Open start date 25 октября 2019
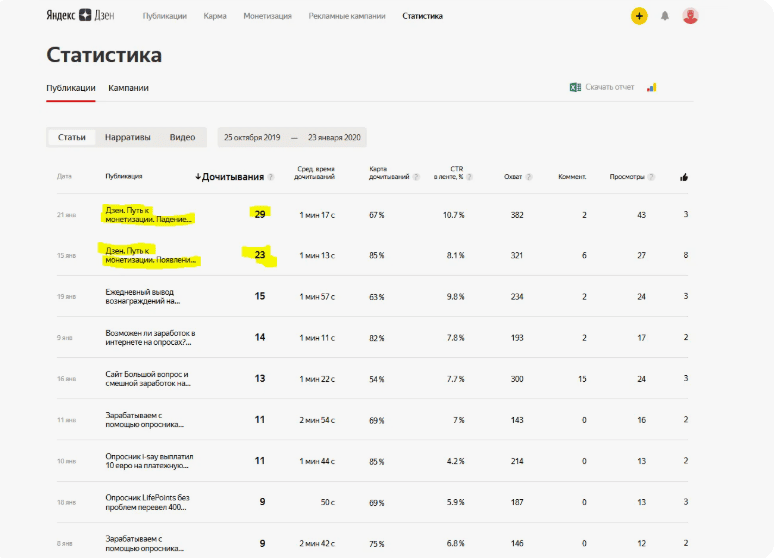The width and height of the screenshot is (777, 558). click(252, 137)
